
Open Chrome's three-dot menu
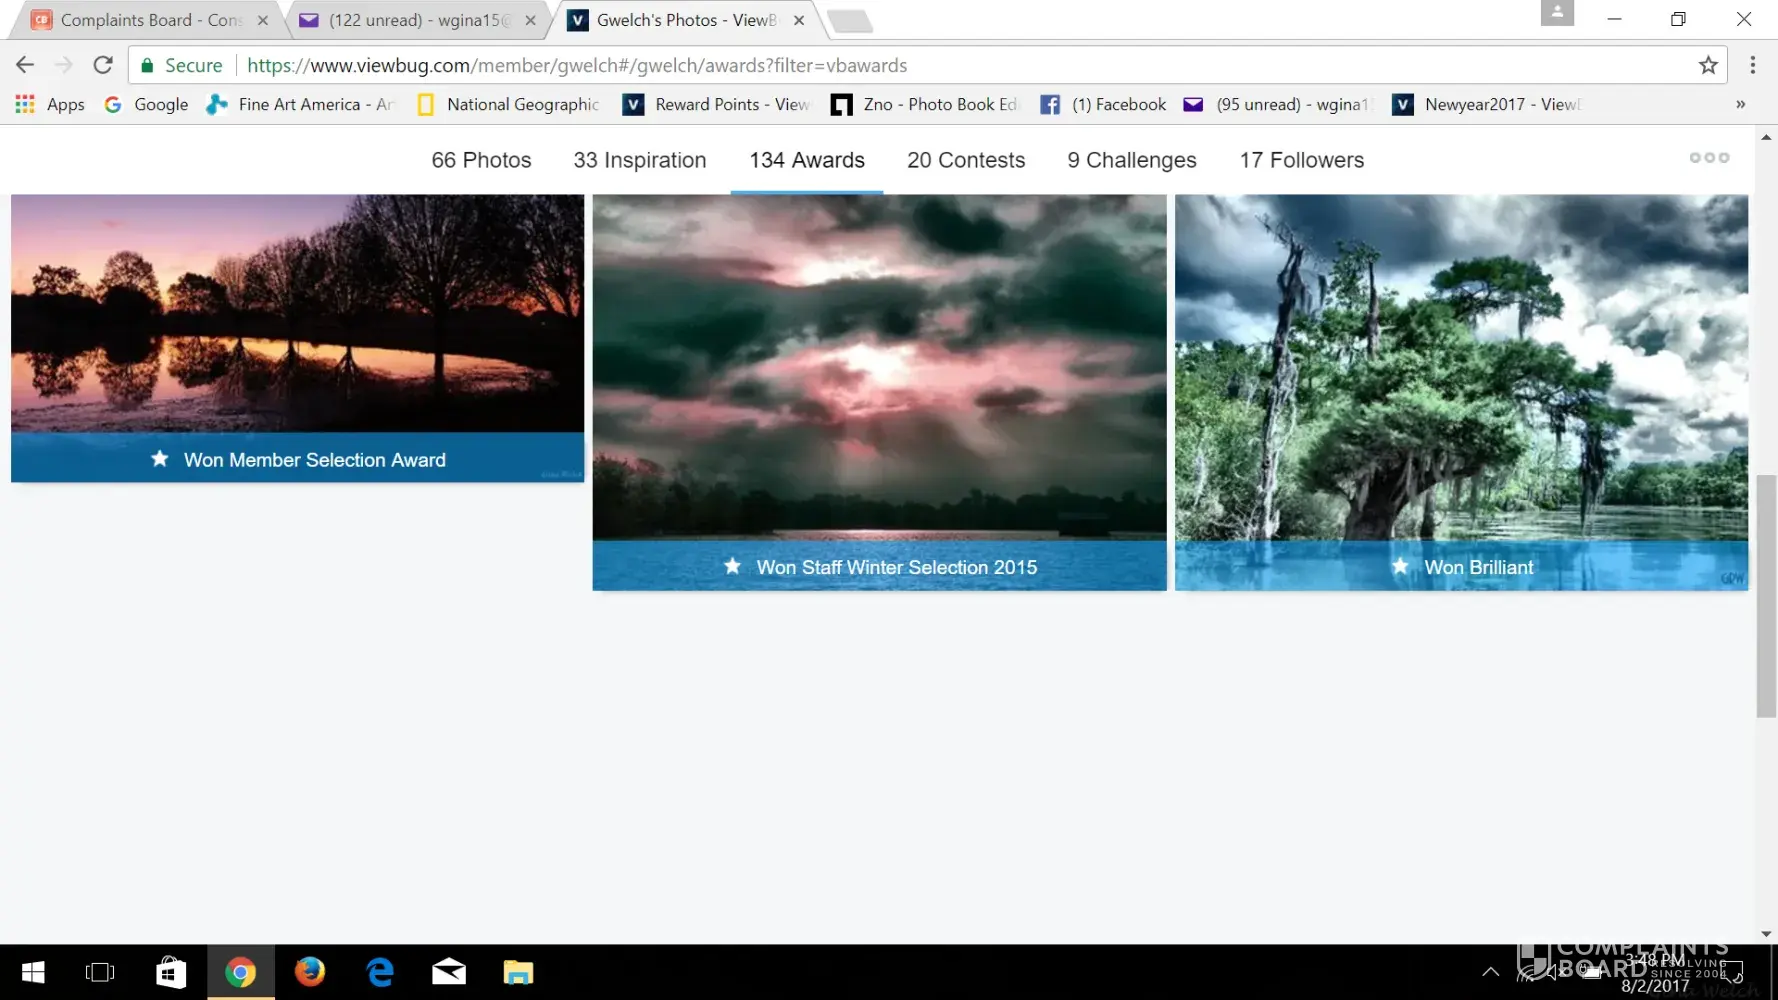point(1752,65)
